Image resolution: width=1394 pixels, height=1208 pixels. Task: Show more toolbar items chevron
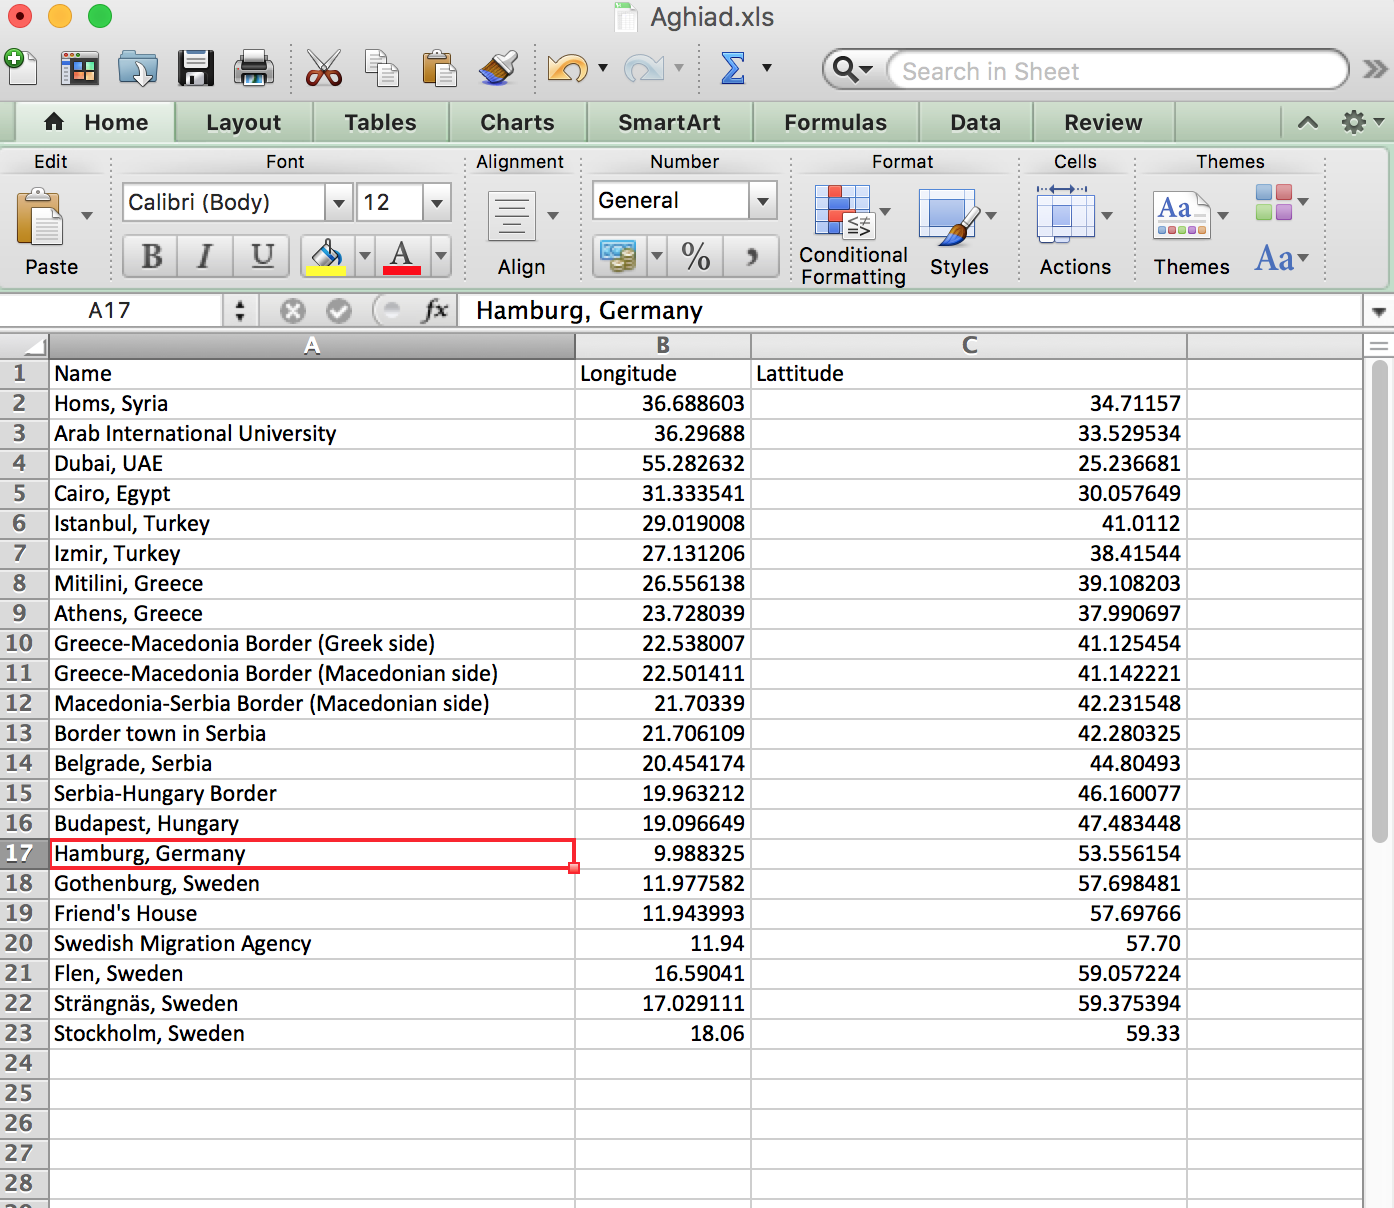(x=1375, y=69)
